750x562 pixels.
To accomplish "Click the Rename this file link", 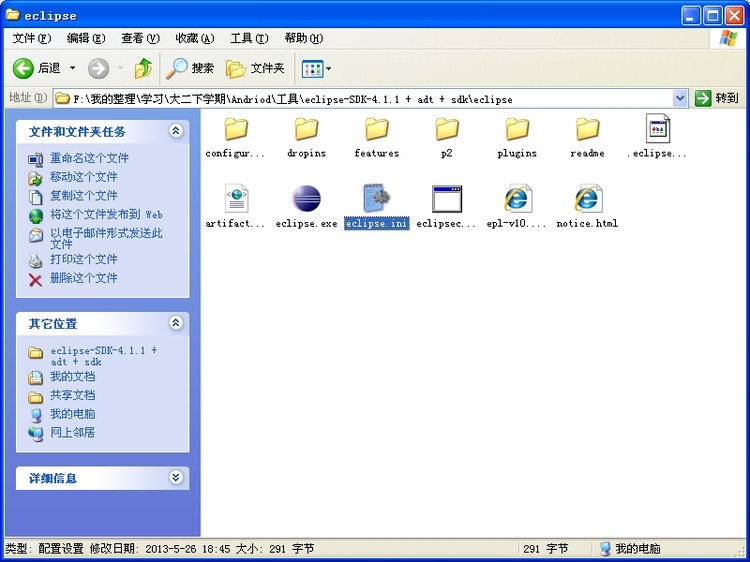I will (x=89, y=158).
